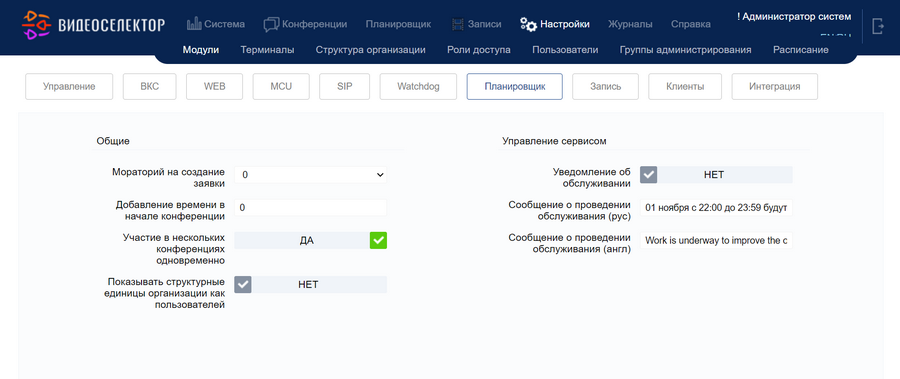Click the Администратор системы user name
This screenshot has width=900, height=379.
click(x=794, y=17)
